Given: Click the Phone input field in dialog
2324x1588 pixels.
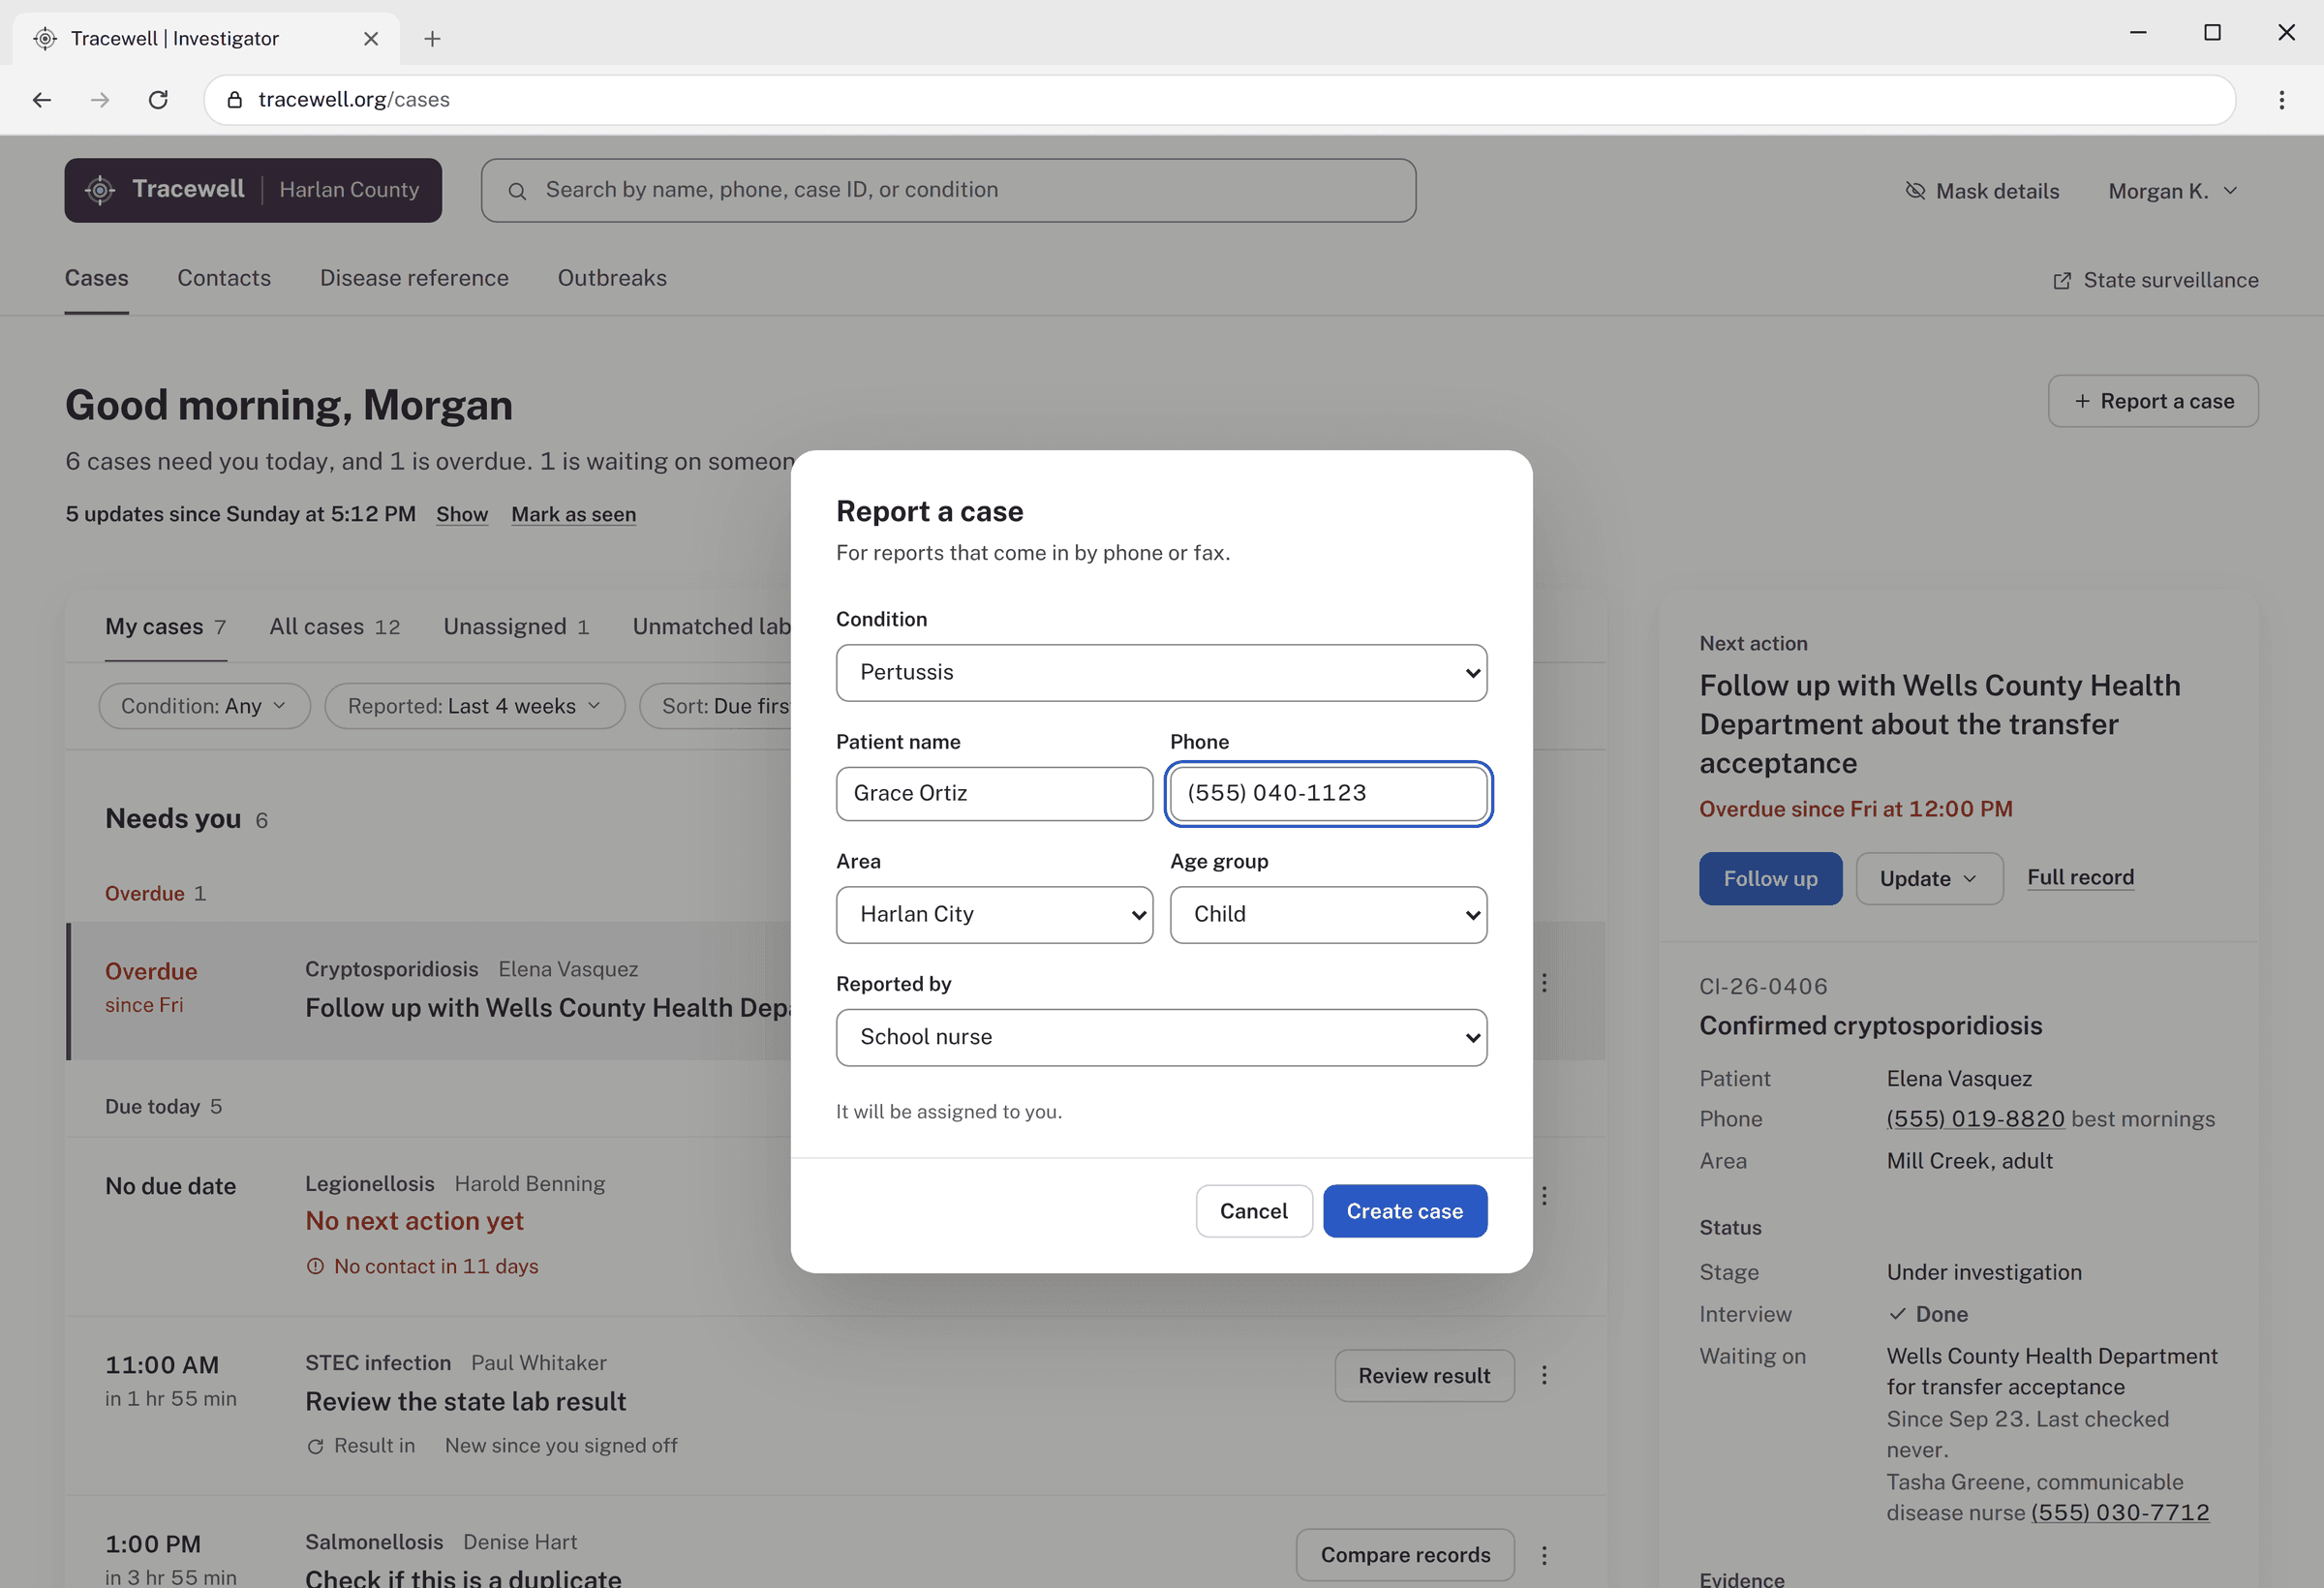Looking at the screenshot, I should (x=1328, y=794).
